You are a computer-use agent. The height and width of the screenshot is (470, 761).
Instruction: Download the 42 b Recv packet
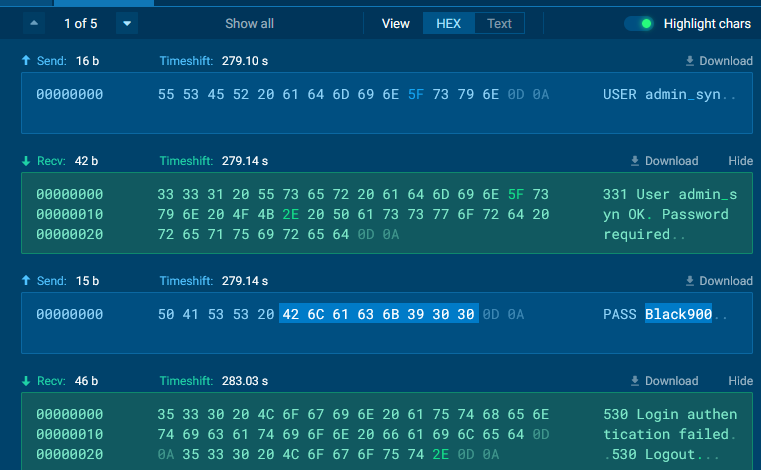pyautogui.click(x=664, y=161)
